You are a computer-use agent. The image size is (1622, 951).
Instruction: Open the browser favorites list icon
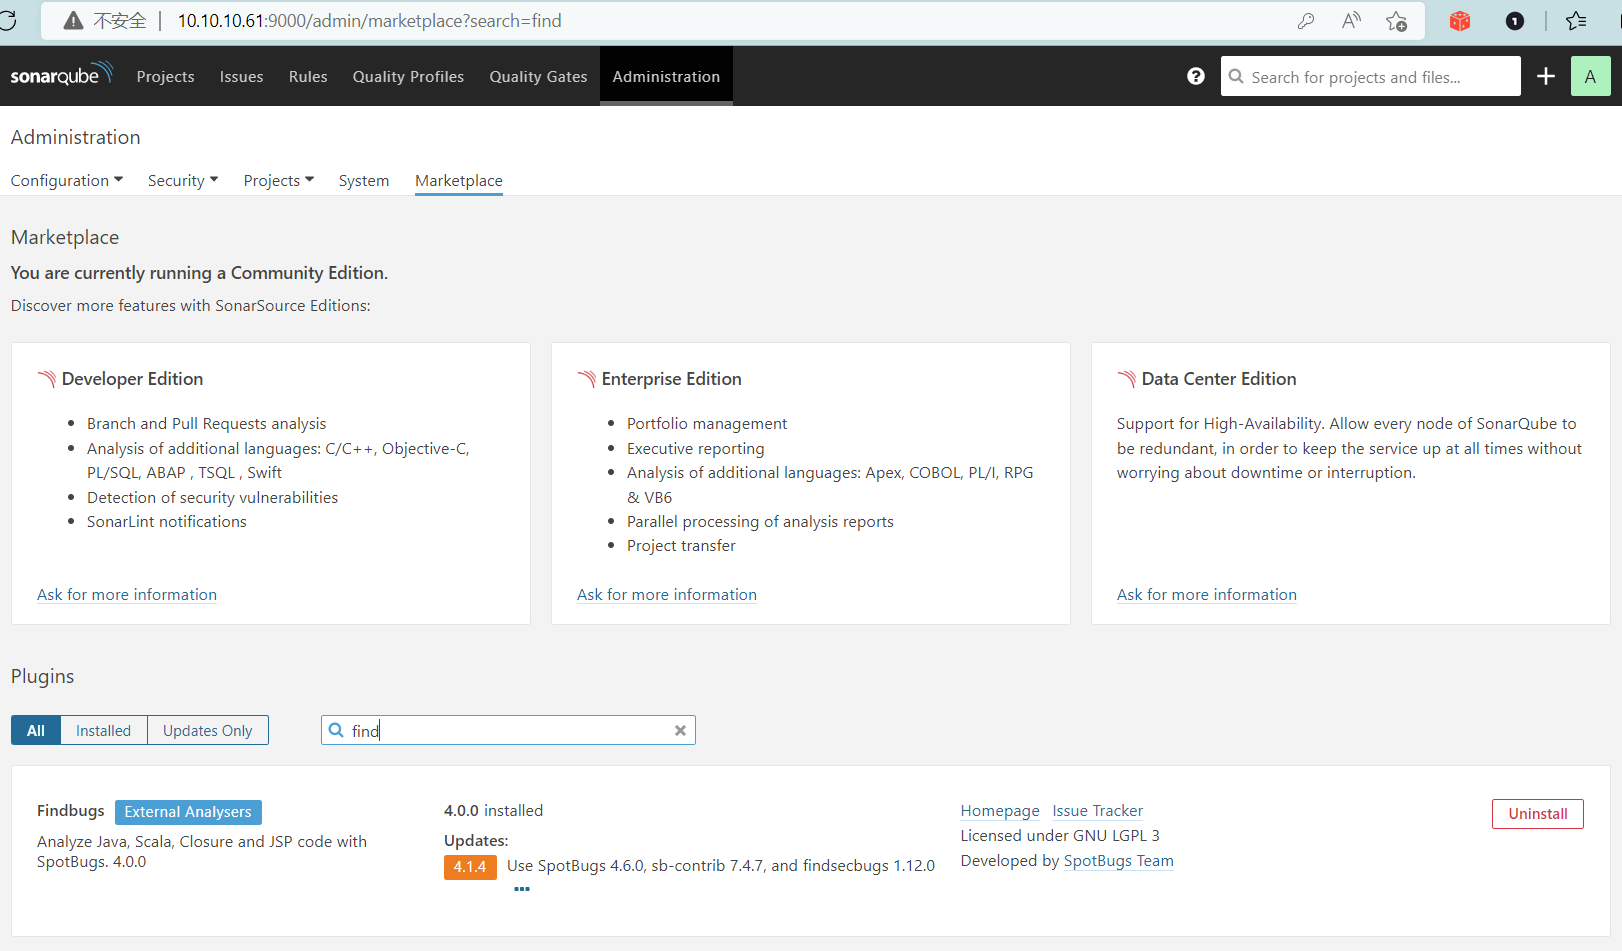click(x=1577, y=21)
